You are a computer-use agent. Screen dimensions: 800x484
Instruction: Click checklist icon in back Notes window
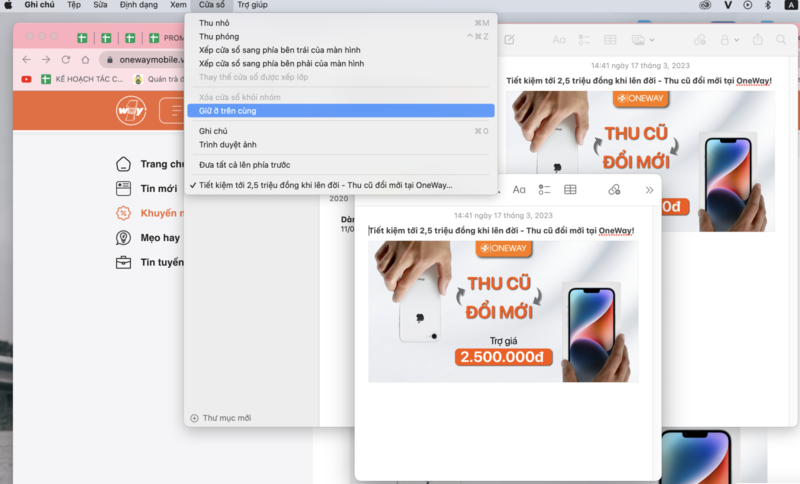pos(584,40)
